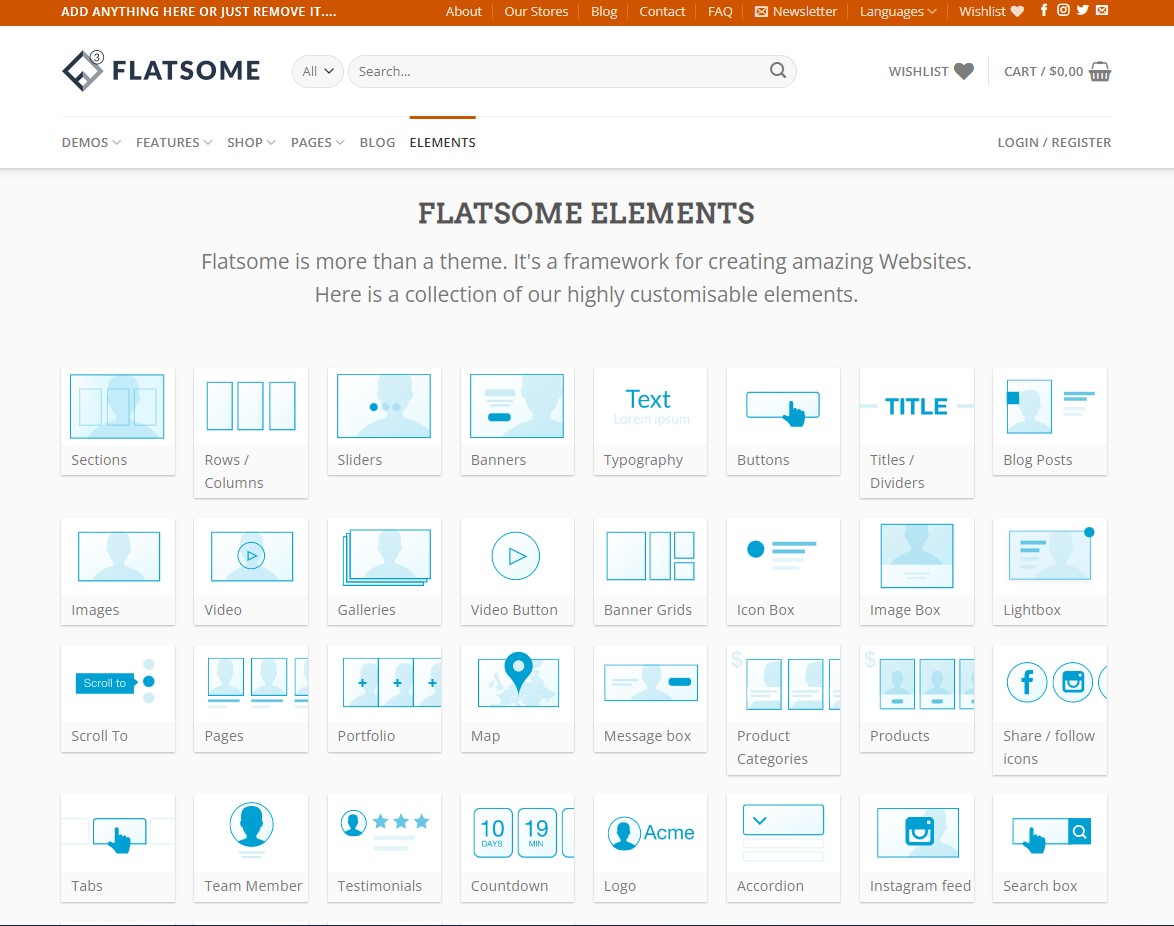Expand the Pages menu in the navigation bar
This screenshot has height=926, width=1174.
pyautogui.click(x=317, y=142)
